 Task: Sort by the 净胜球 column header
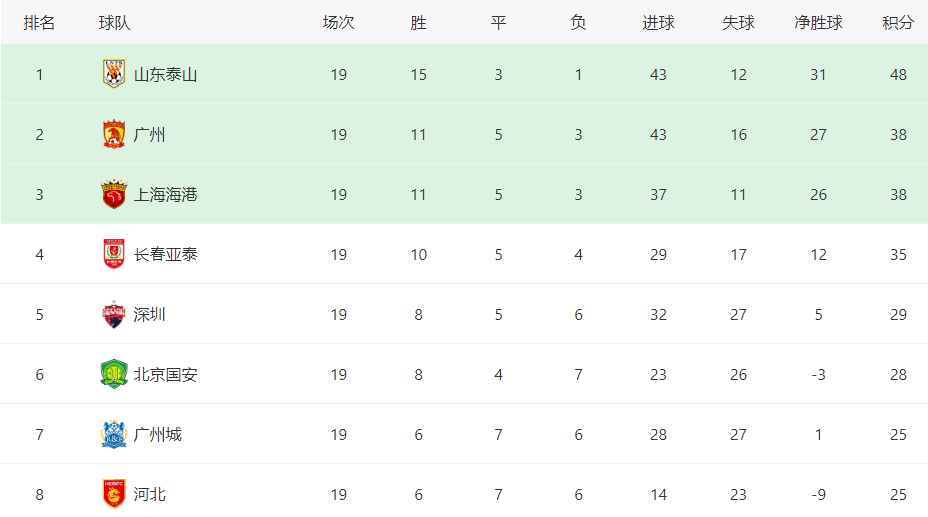click(x=818, y=22)
